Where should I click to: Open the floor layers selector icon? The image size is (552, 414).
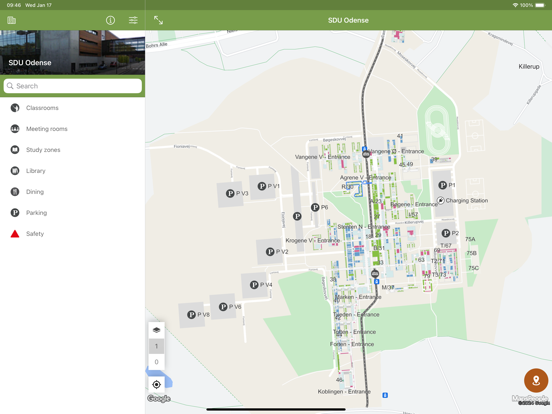[156, 330]
